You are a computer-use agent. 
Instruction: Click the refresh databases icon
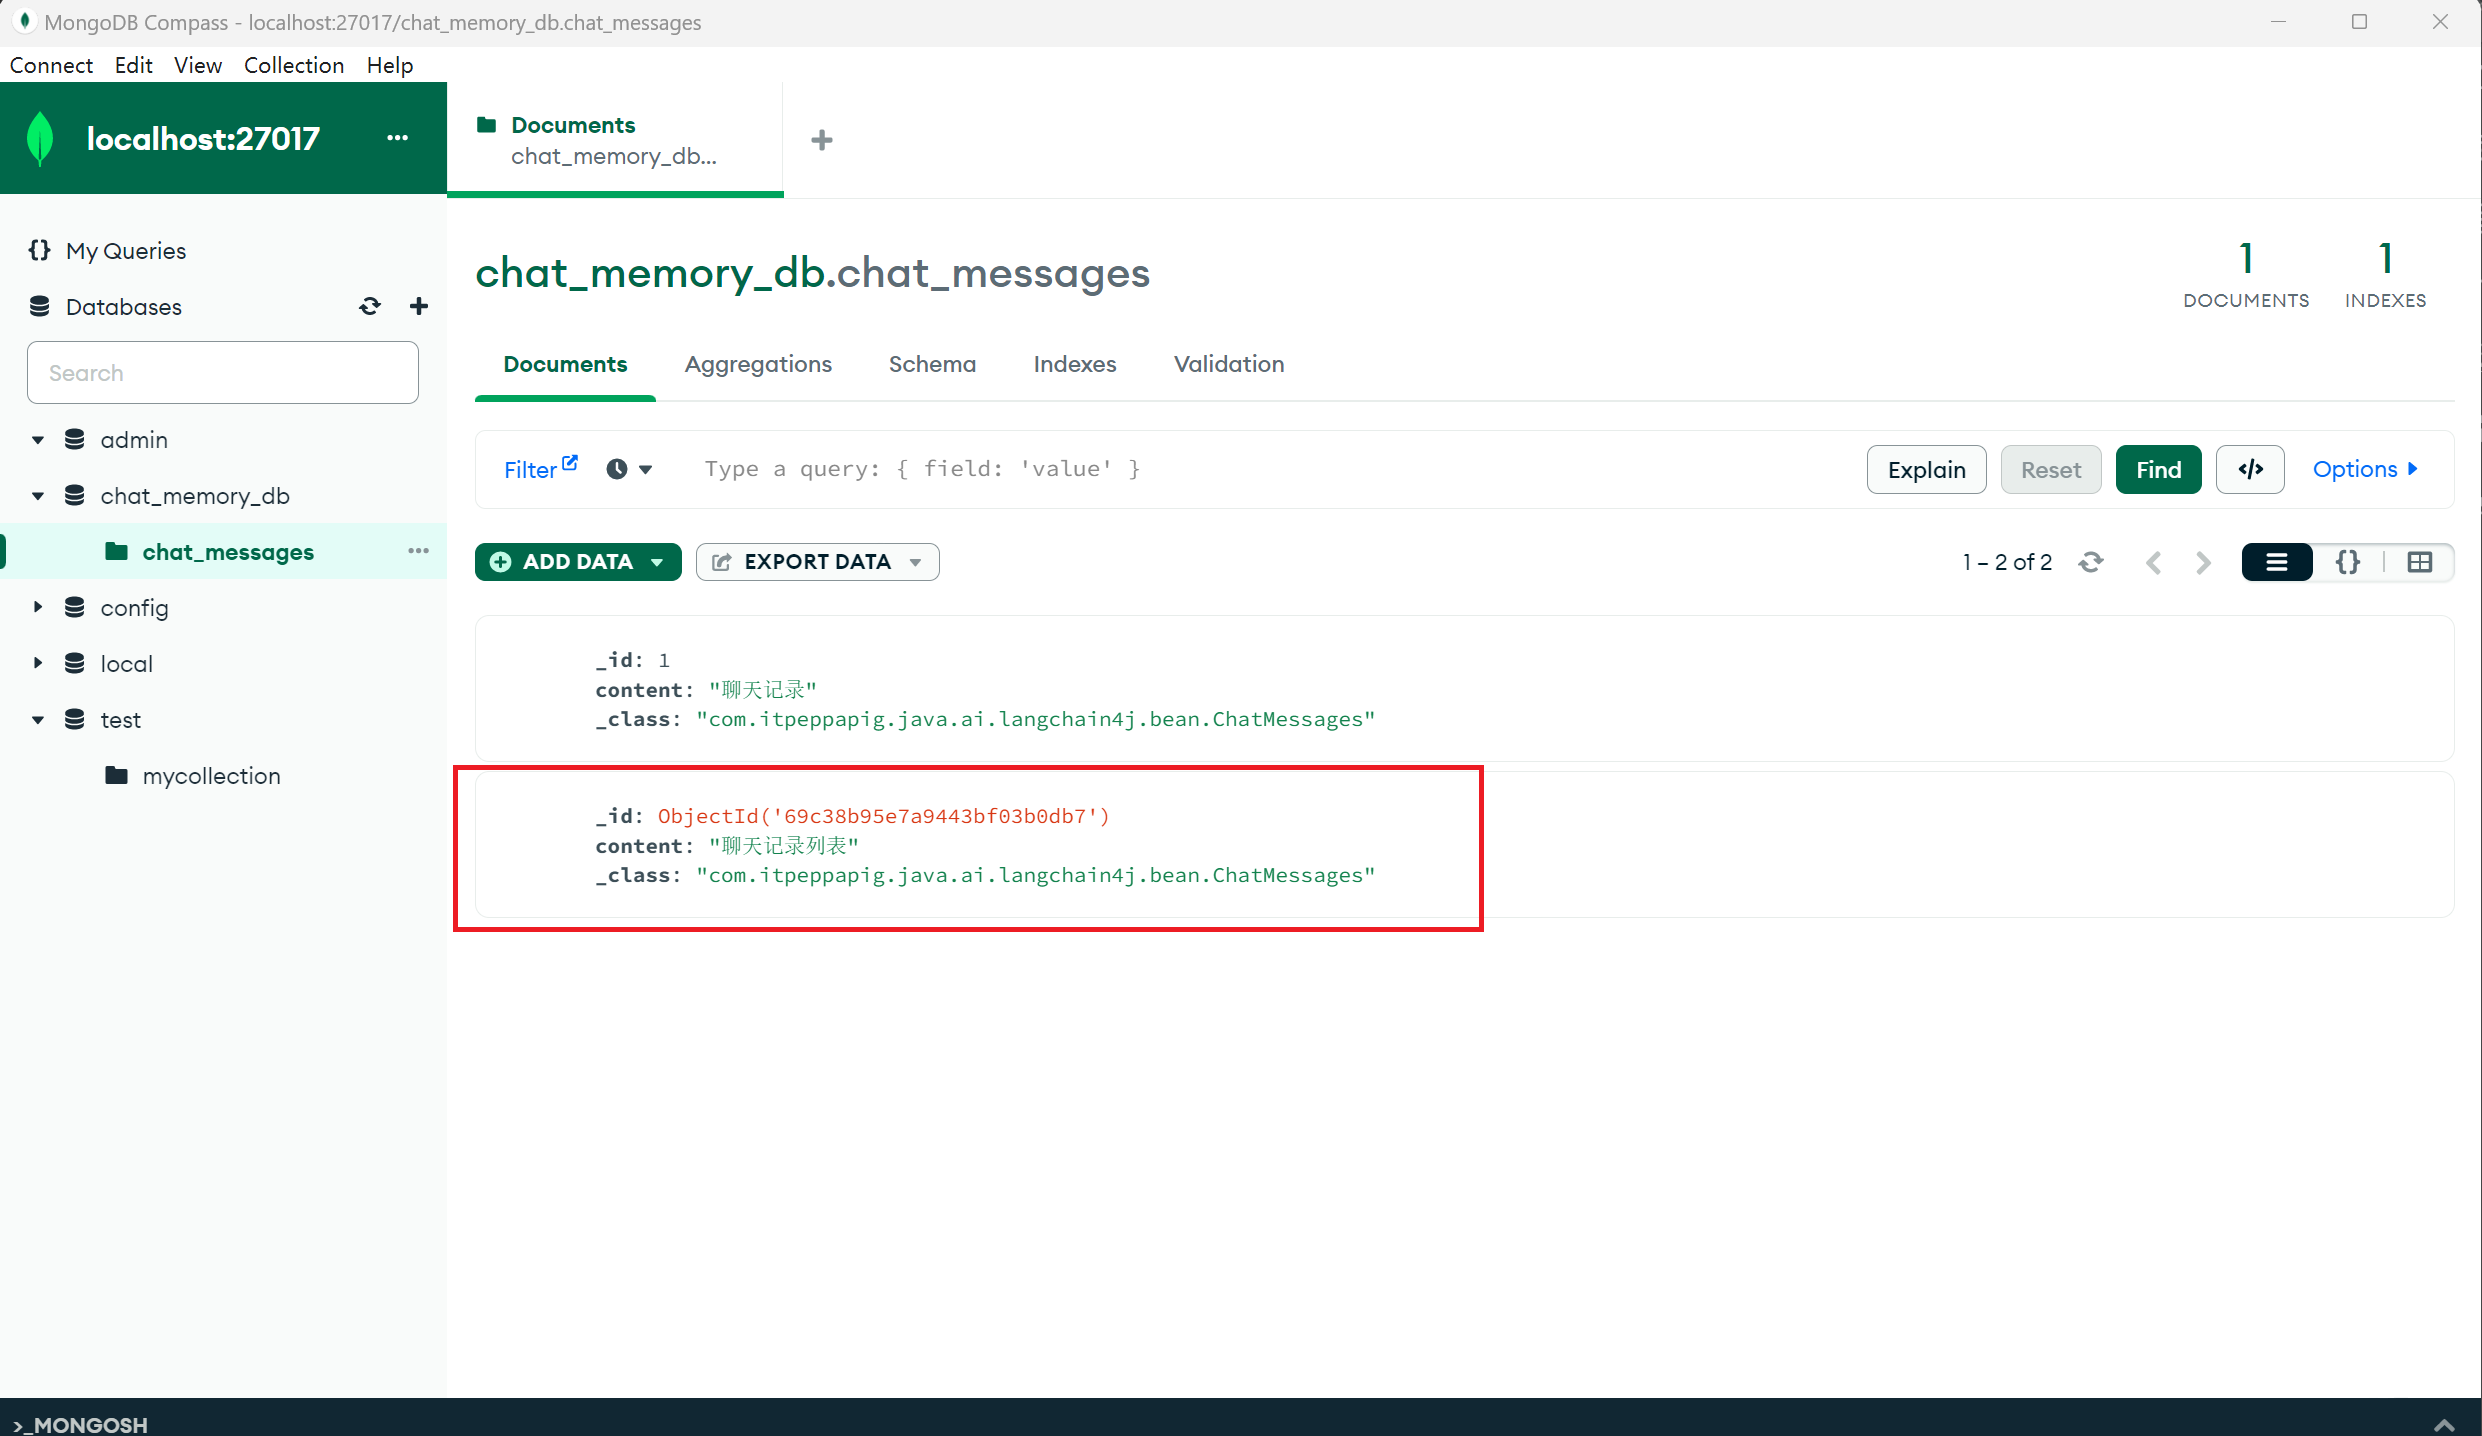(370, 306)
